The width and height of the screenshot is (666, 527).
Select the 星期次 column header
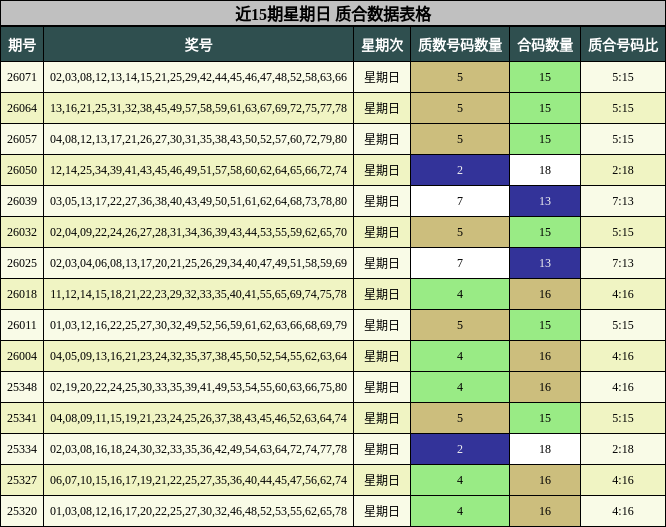(382, 45)
